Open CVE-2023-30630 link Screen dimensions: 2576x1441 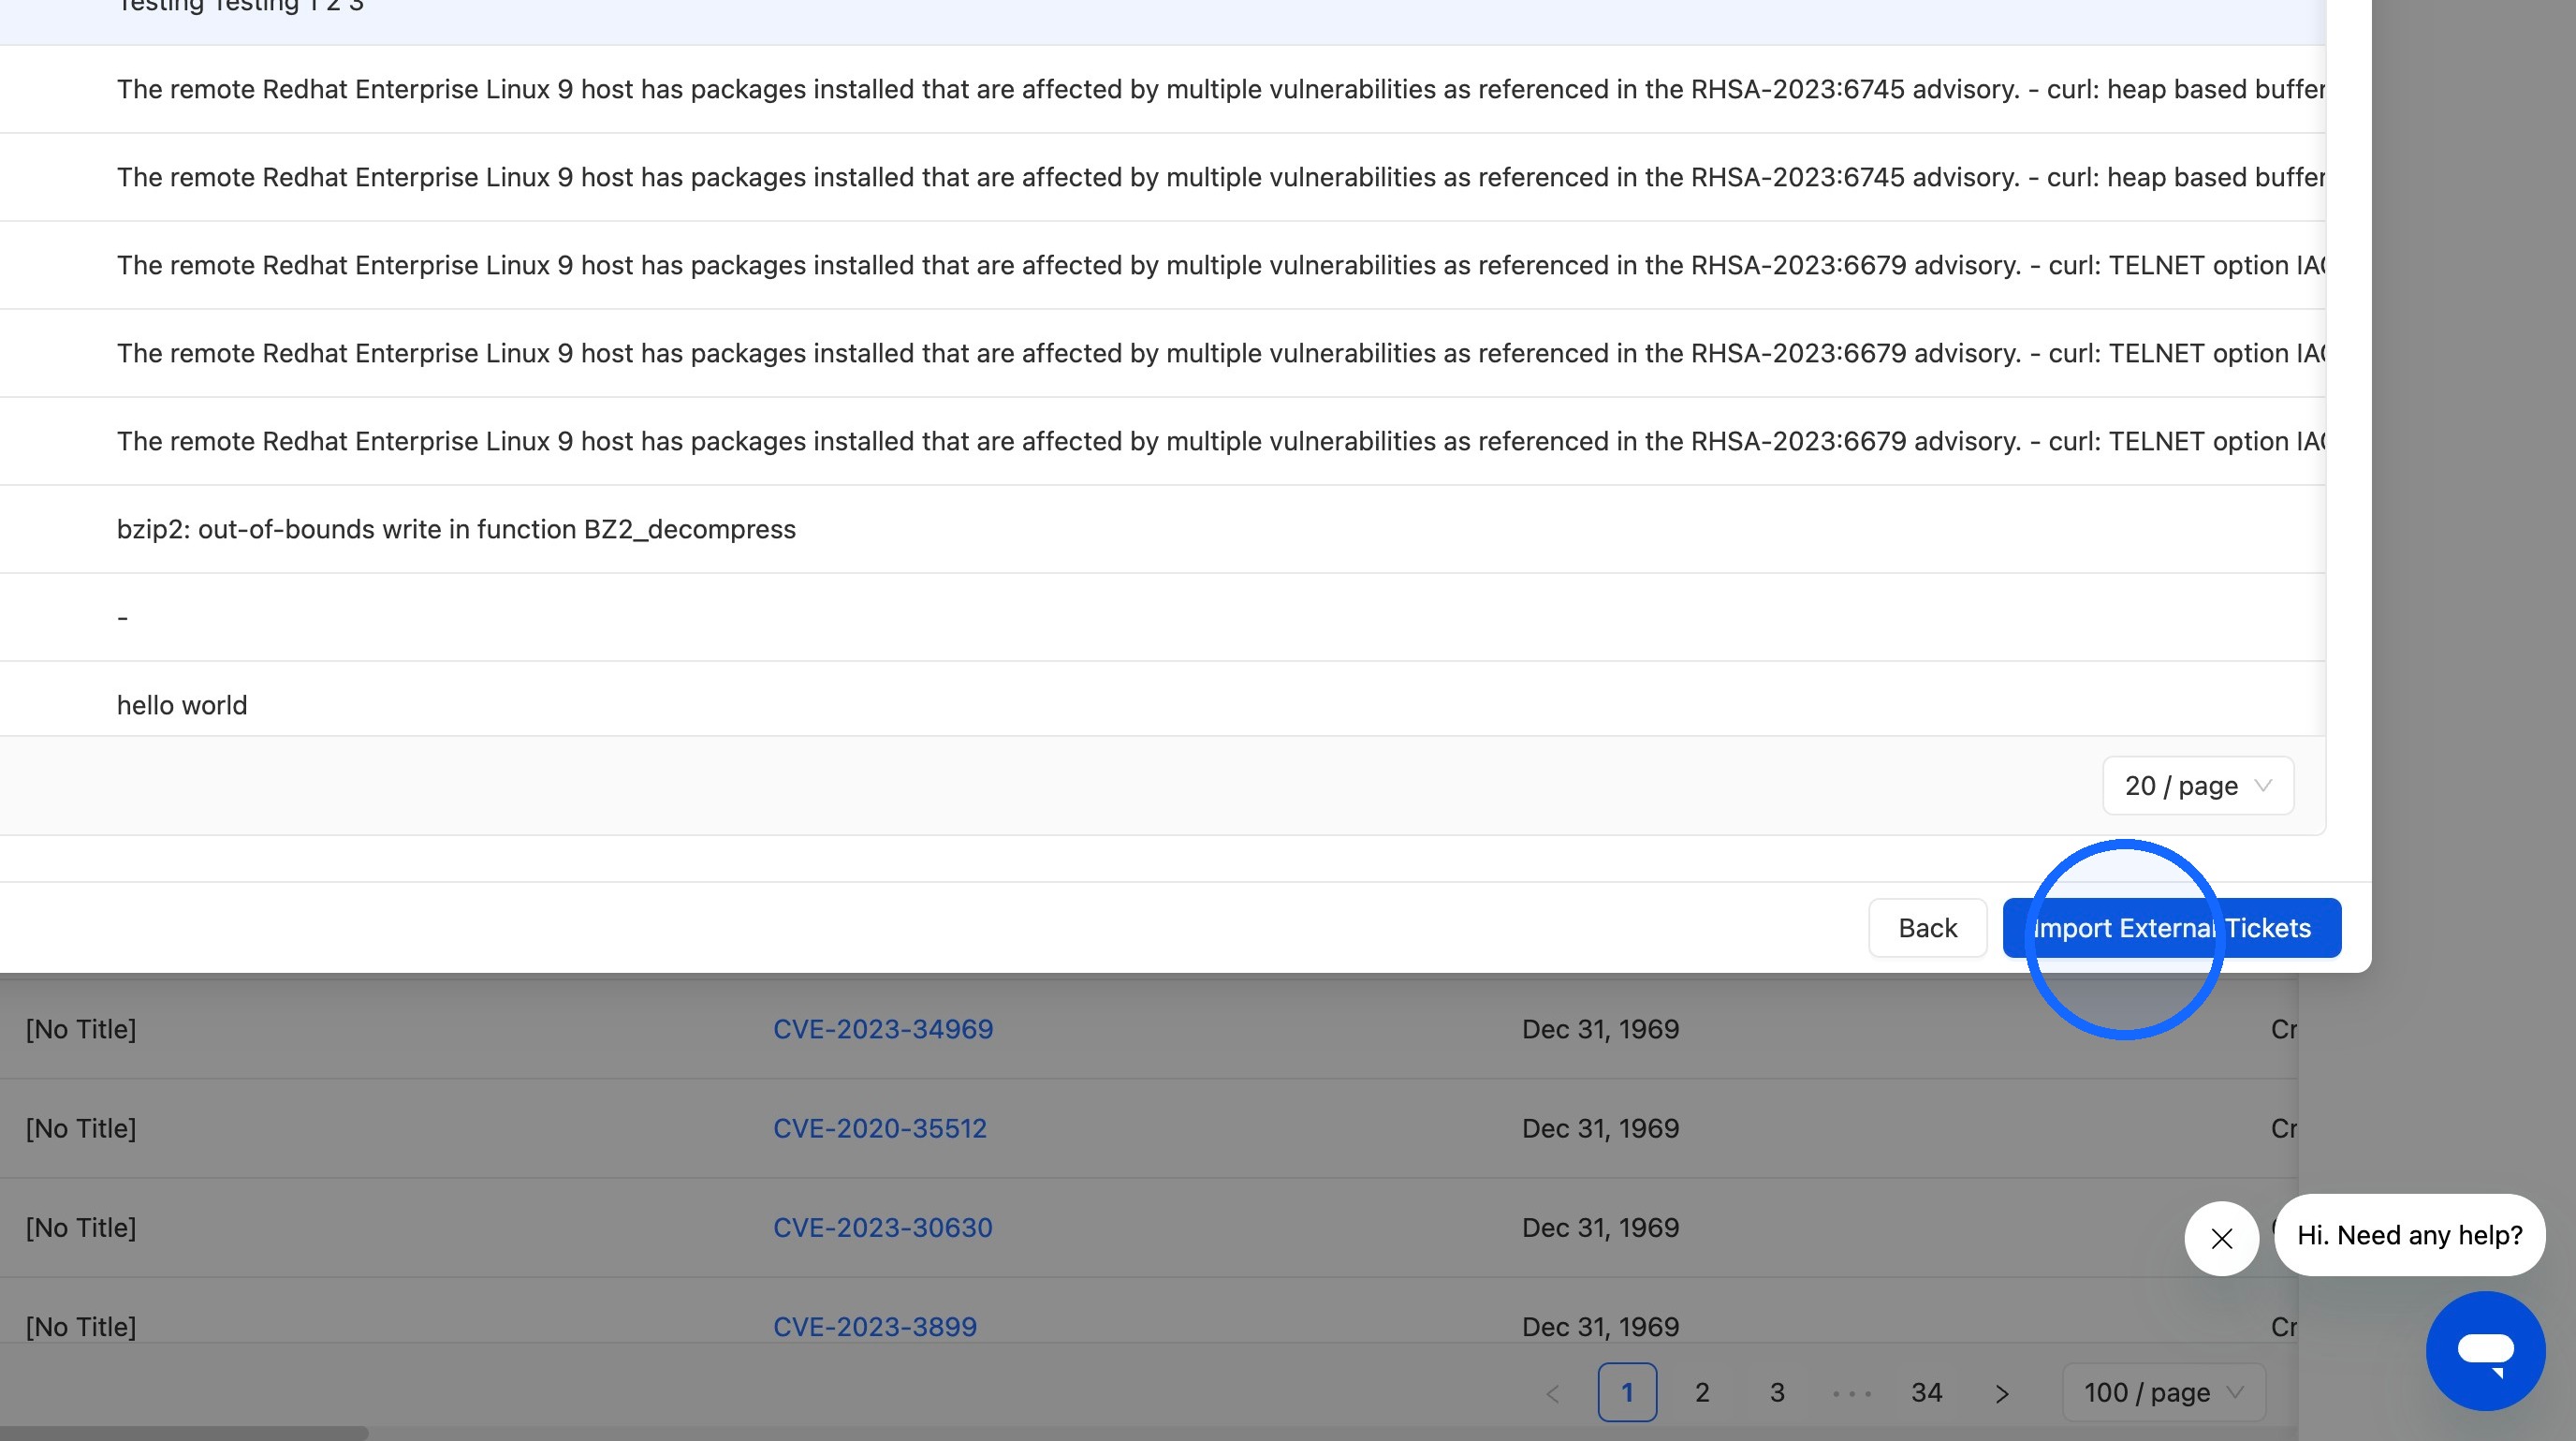coord(883,1227)
